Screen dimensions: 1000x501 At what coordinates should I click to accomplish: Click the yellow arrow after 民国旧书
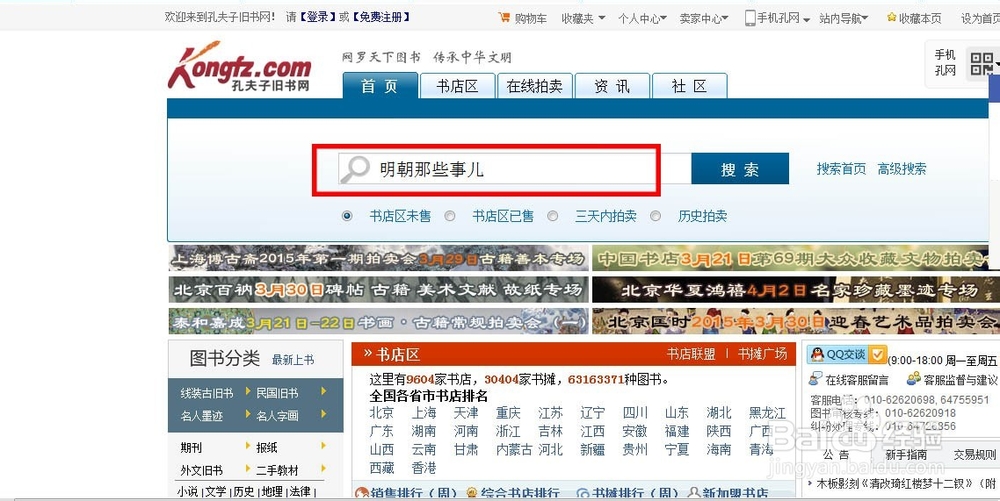[324, 391]
